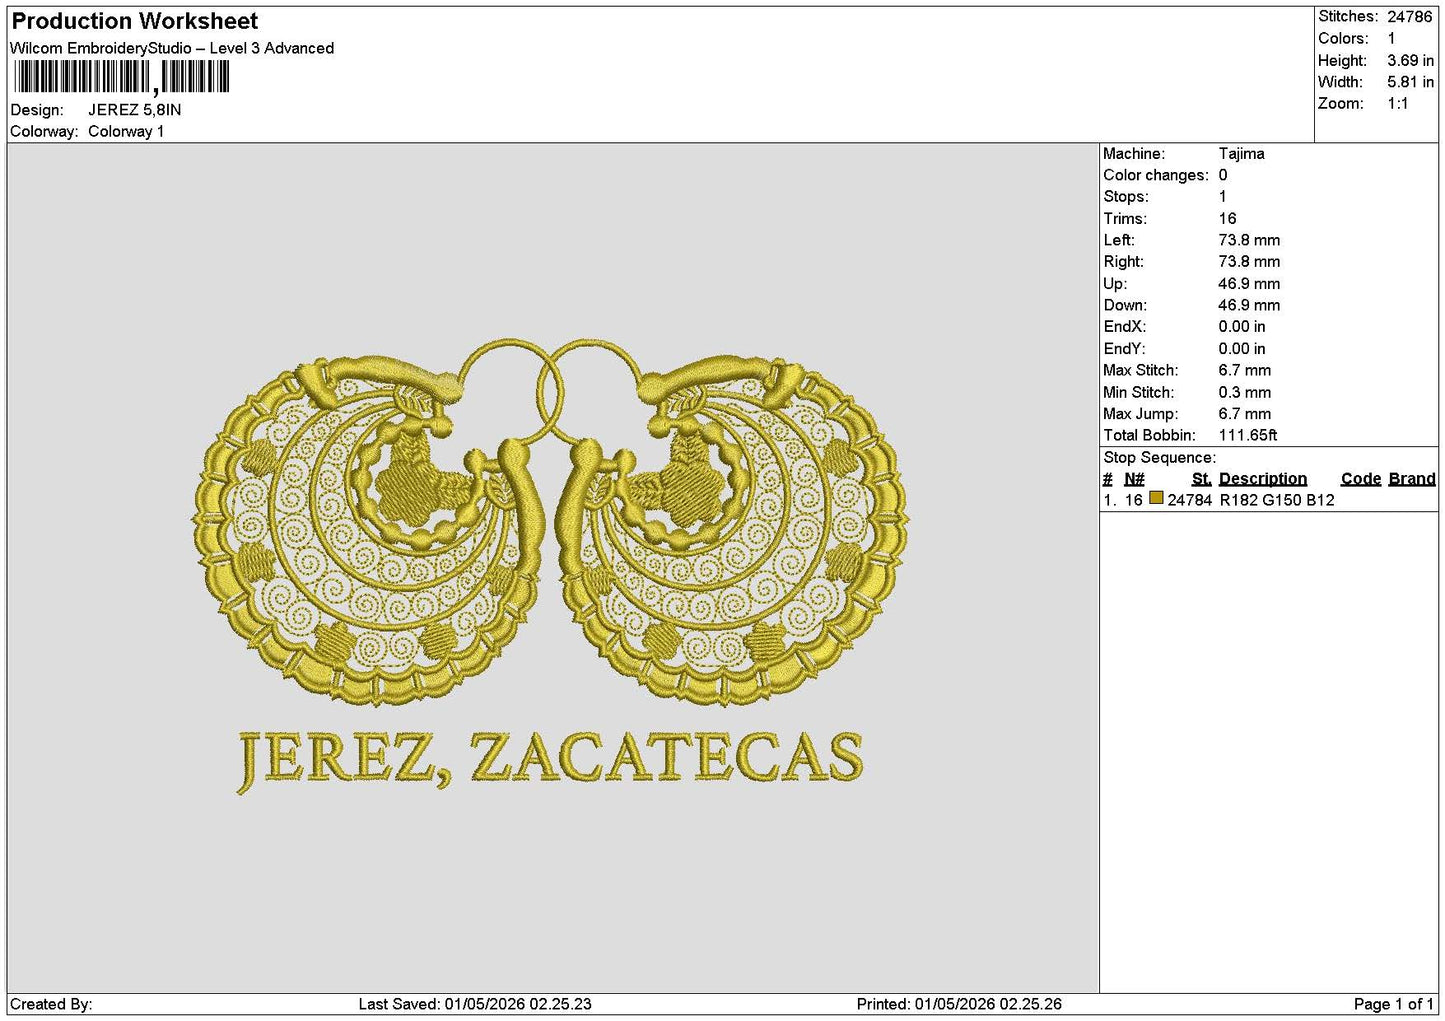Select the Min Stitch value 0.3 mm
Image resolution: width=1445 pixels, height=1021 pixels.
click(x=1245, y=393)
